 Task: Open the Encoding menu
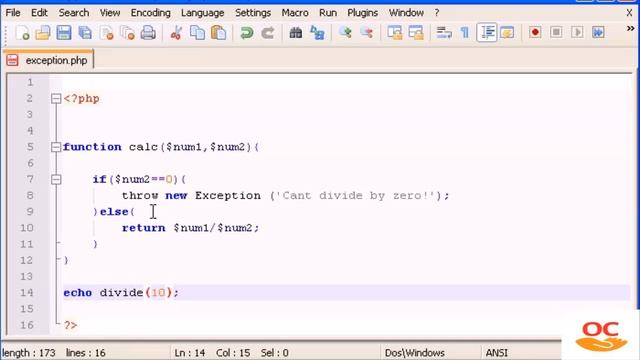coord(150,13)
